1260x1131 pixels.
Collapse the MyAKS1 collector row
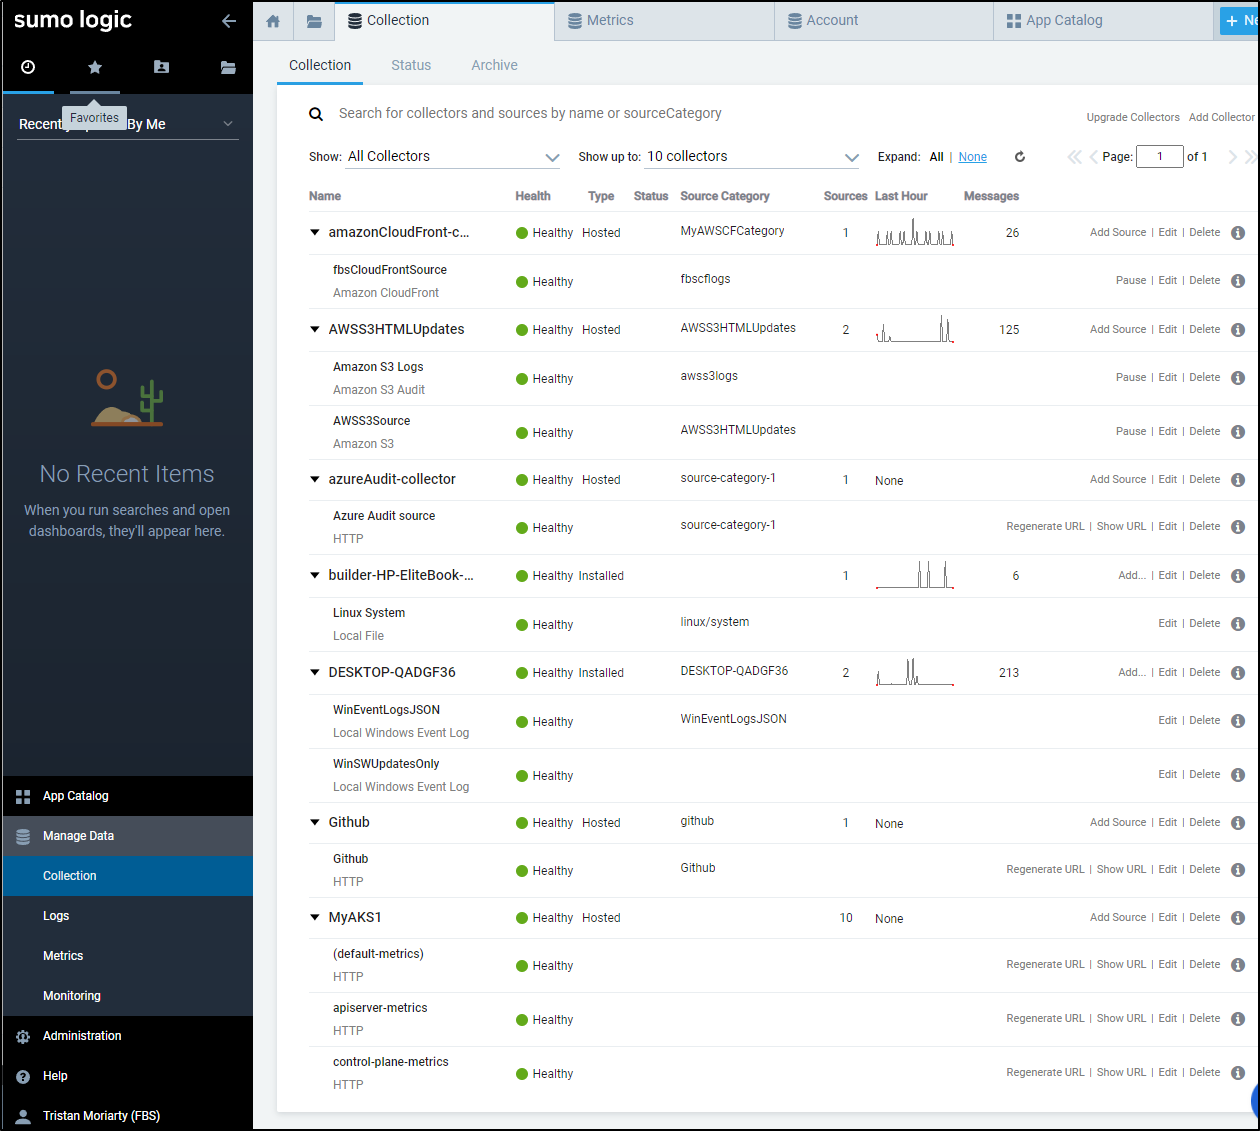pyautogui.click(x=315, y=918)
